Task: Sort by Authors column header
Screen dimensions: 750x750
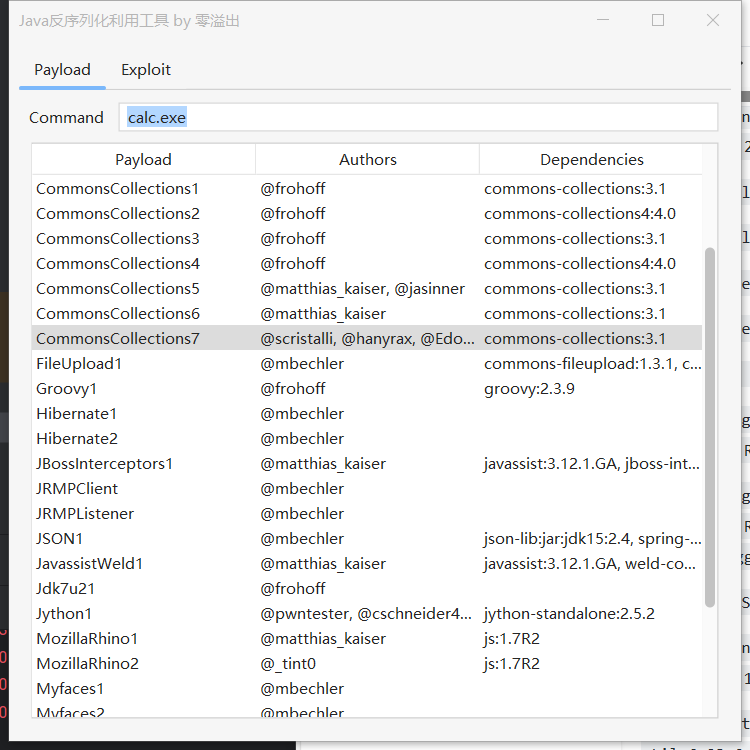Action: coord(367,159)
